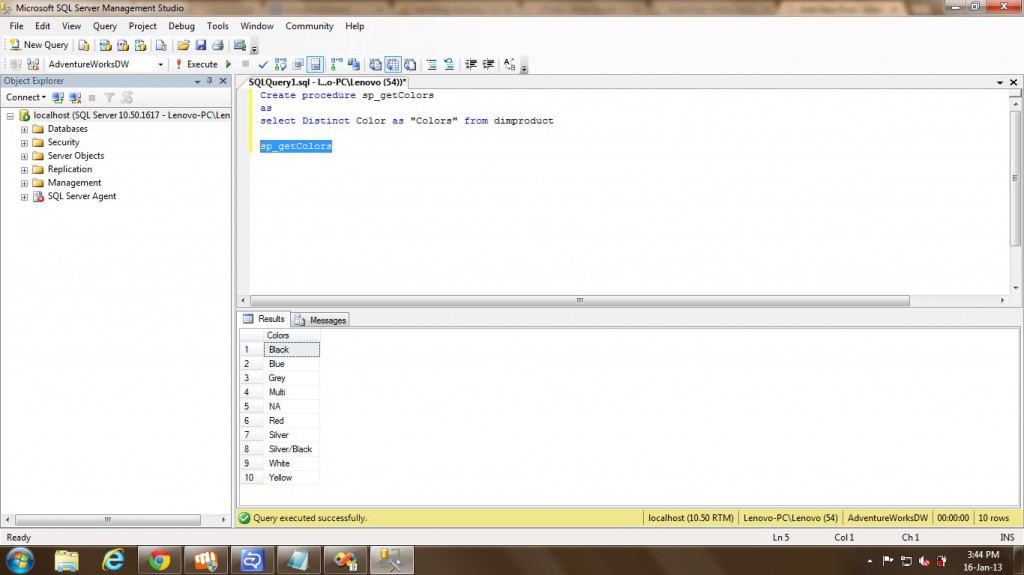Pin the Object Explorer panel

tap(209, 81)
